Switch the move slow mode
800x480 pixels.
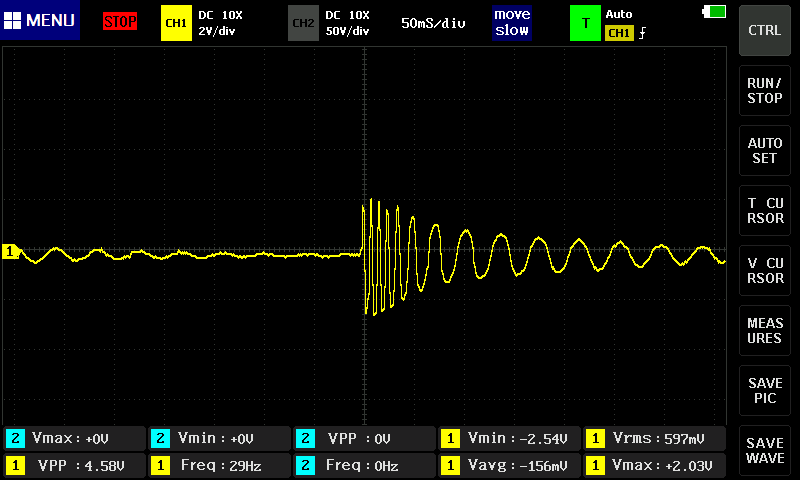(x=512, y=22)
